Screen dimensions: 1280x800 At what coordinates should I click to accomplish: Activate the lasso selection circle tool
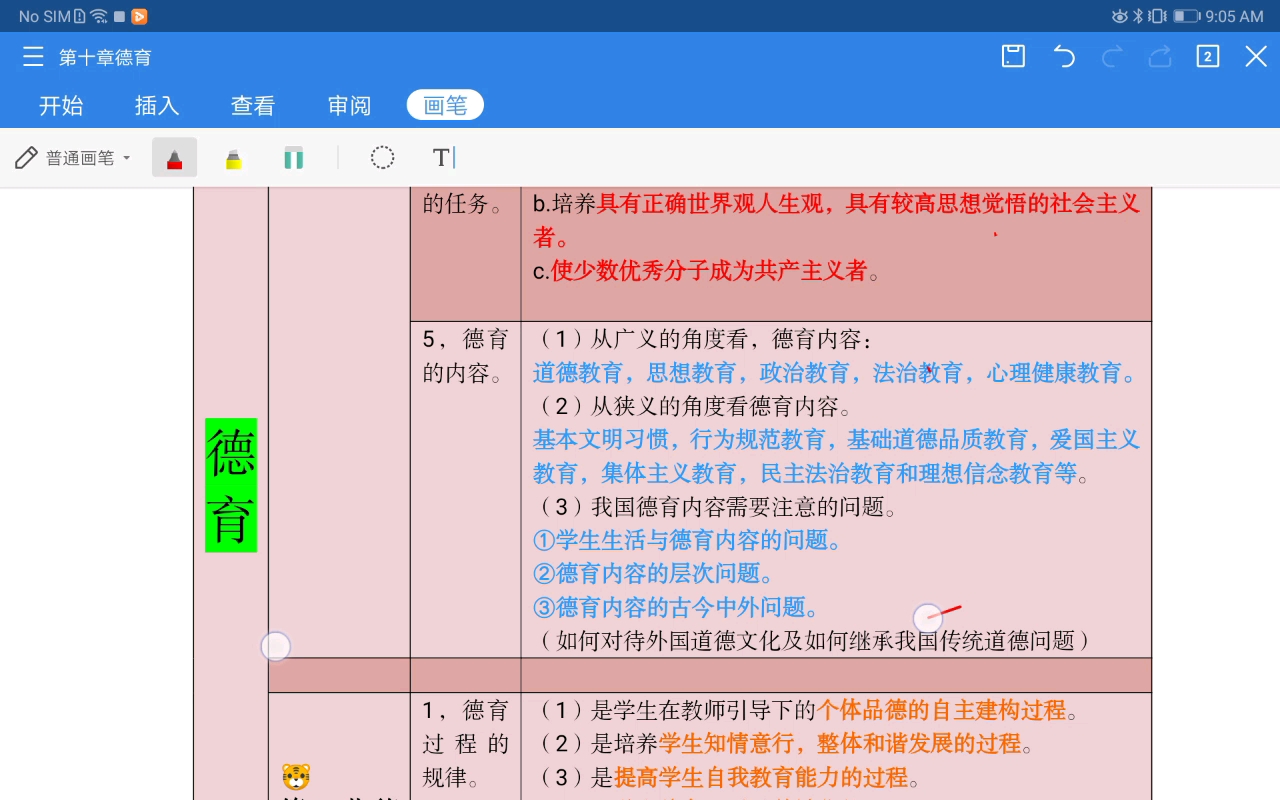tap(382, 157)
